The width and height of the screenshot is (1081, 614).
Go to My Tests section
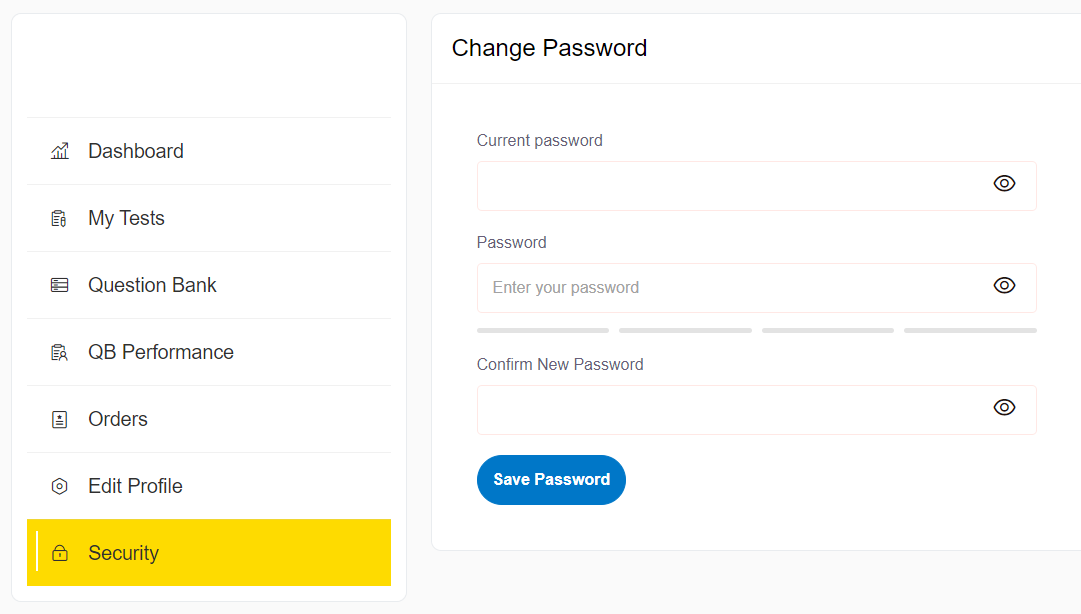point(126,218)
